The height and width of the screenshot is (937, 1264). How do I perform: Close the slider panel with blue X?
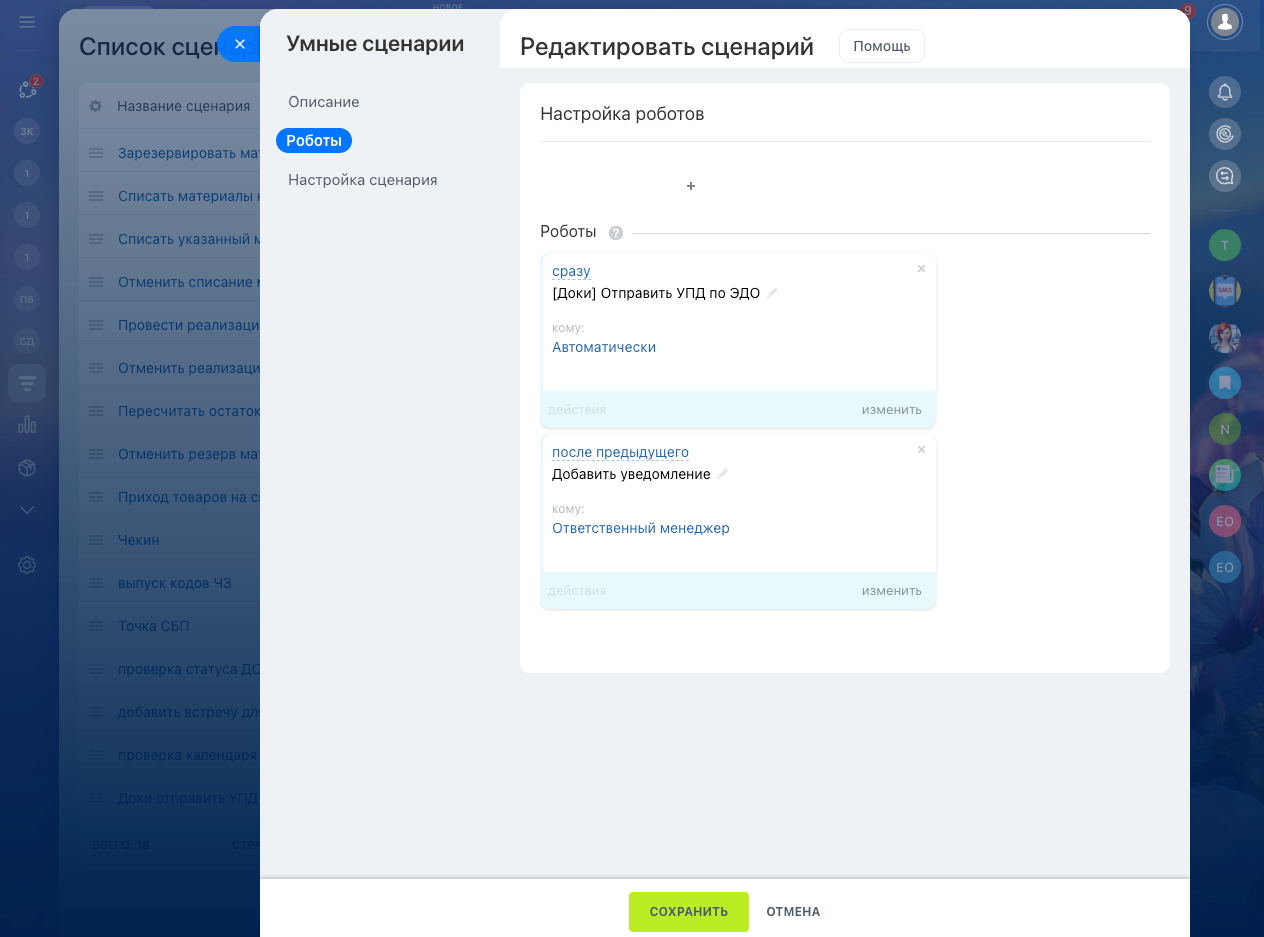pyautogui.click(x=239, y=44)
